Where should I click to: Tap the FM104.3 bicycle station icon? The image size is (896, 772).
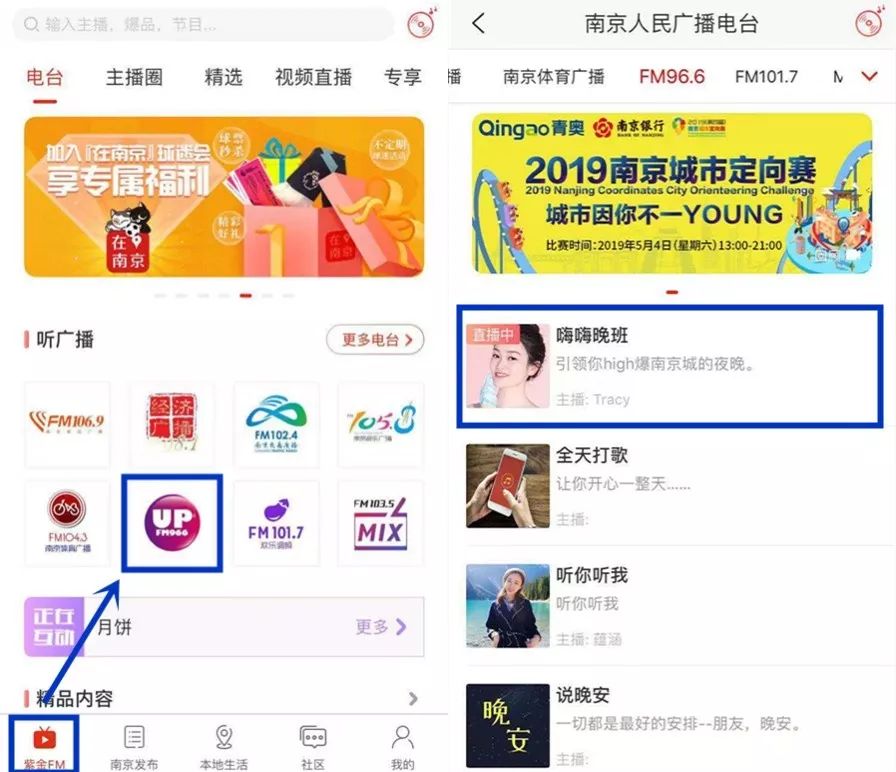point(67,523)
